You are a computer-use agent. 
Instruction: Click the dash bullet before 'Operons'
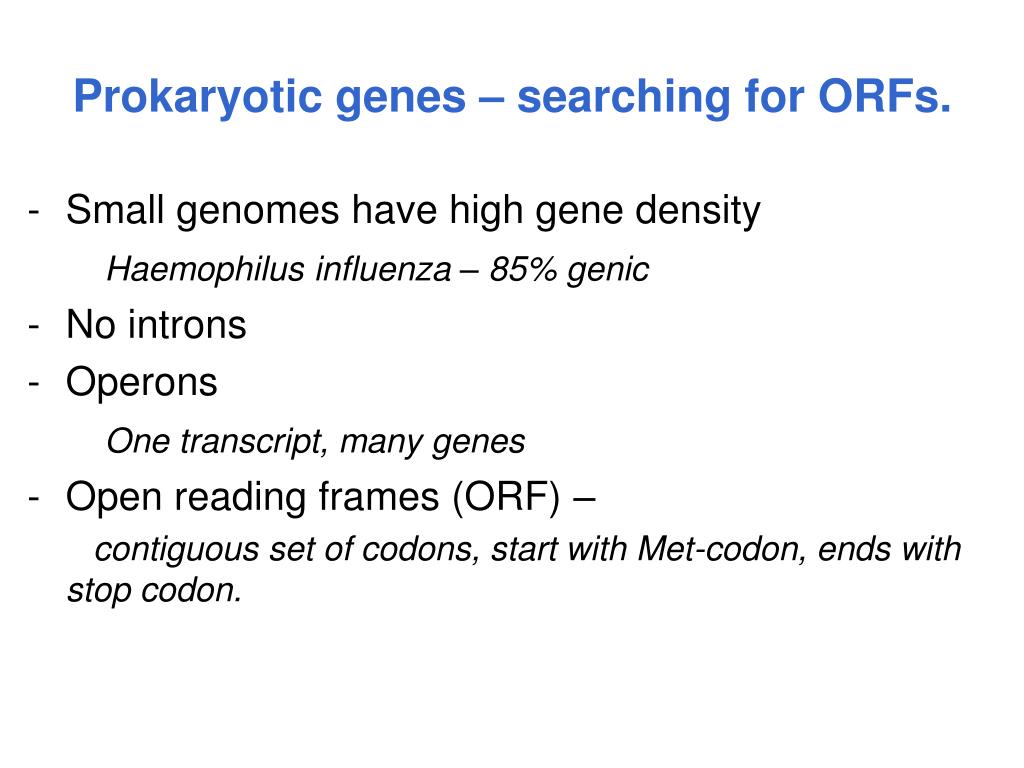pyautogui.click(x=34, y=384)
